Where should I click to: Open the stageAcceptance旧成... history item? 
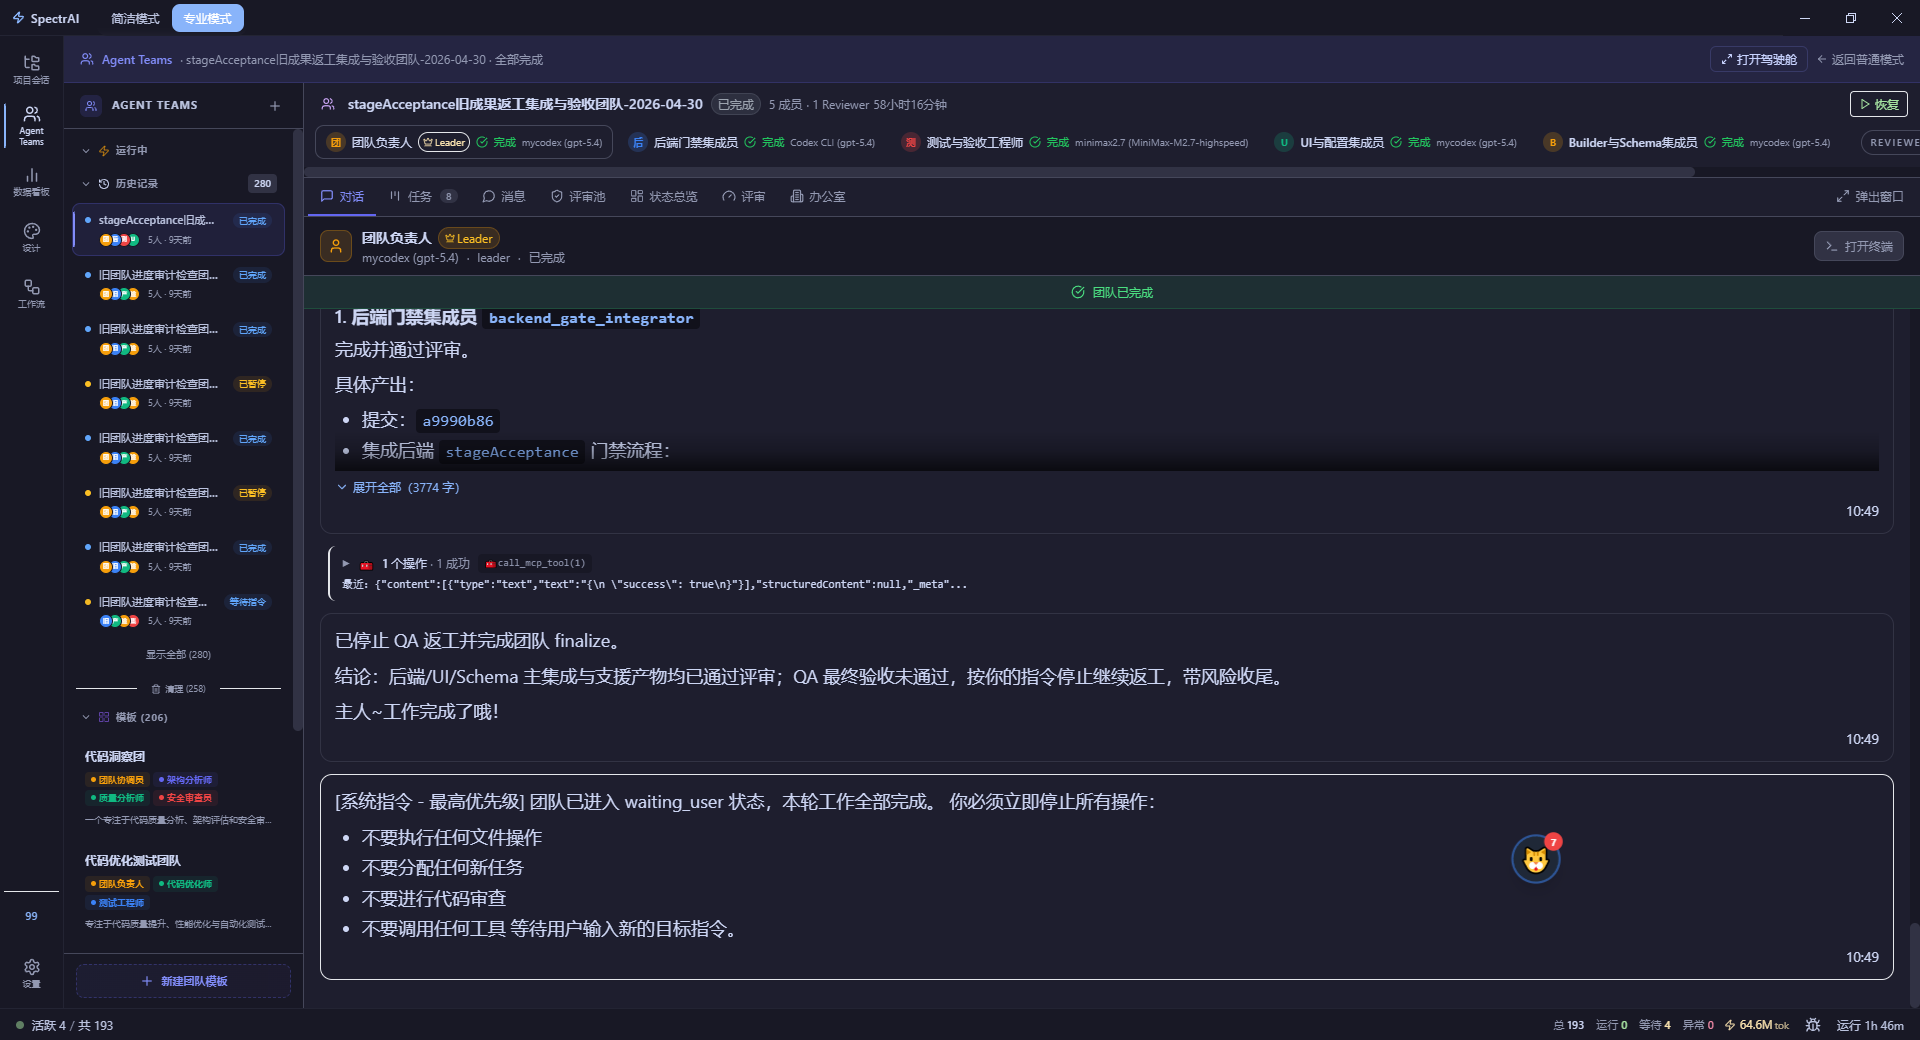point(179,229)
